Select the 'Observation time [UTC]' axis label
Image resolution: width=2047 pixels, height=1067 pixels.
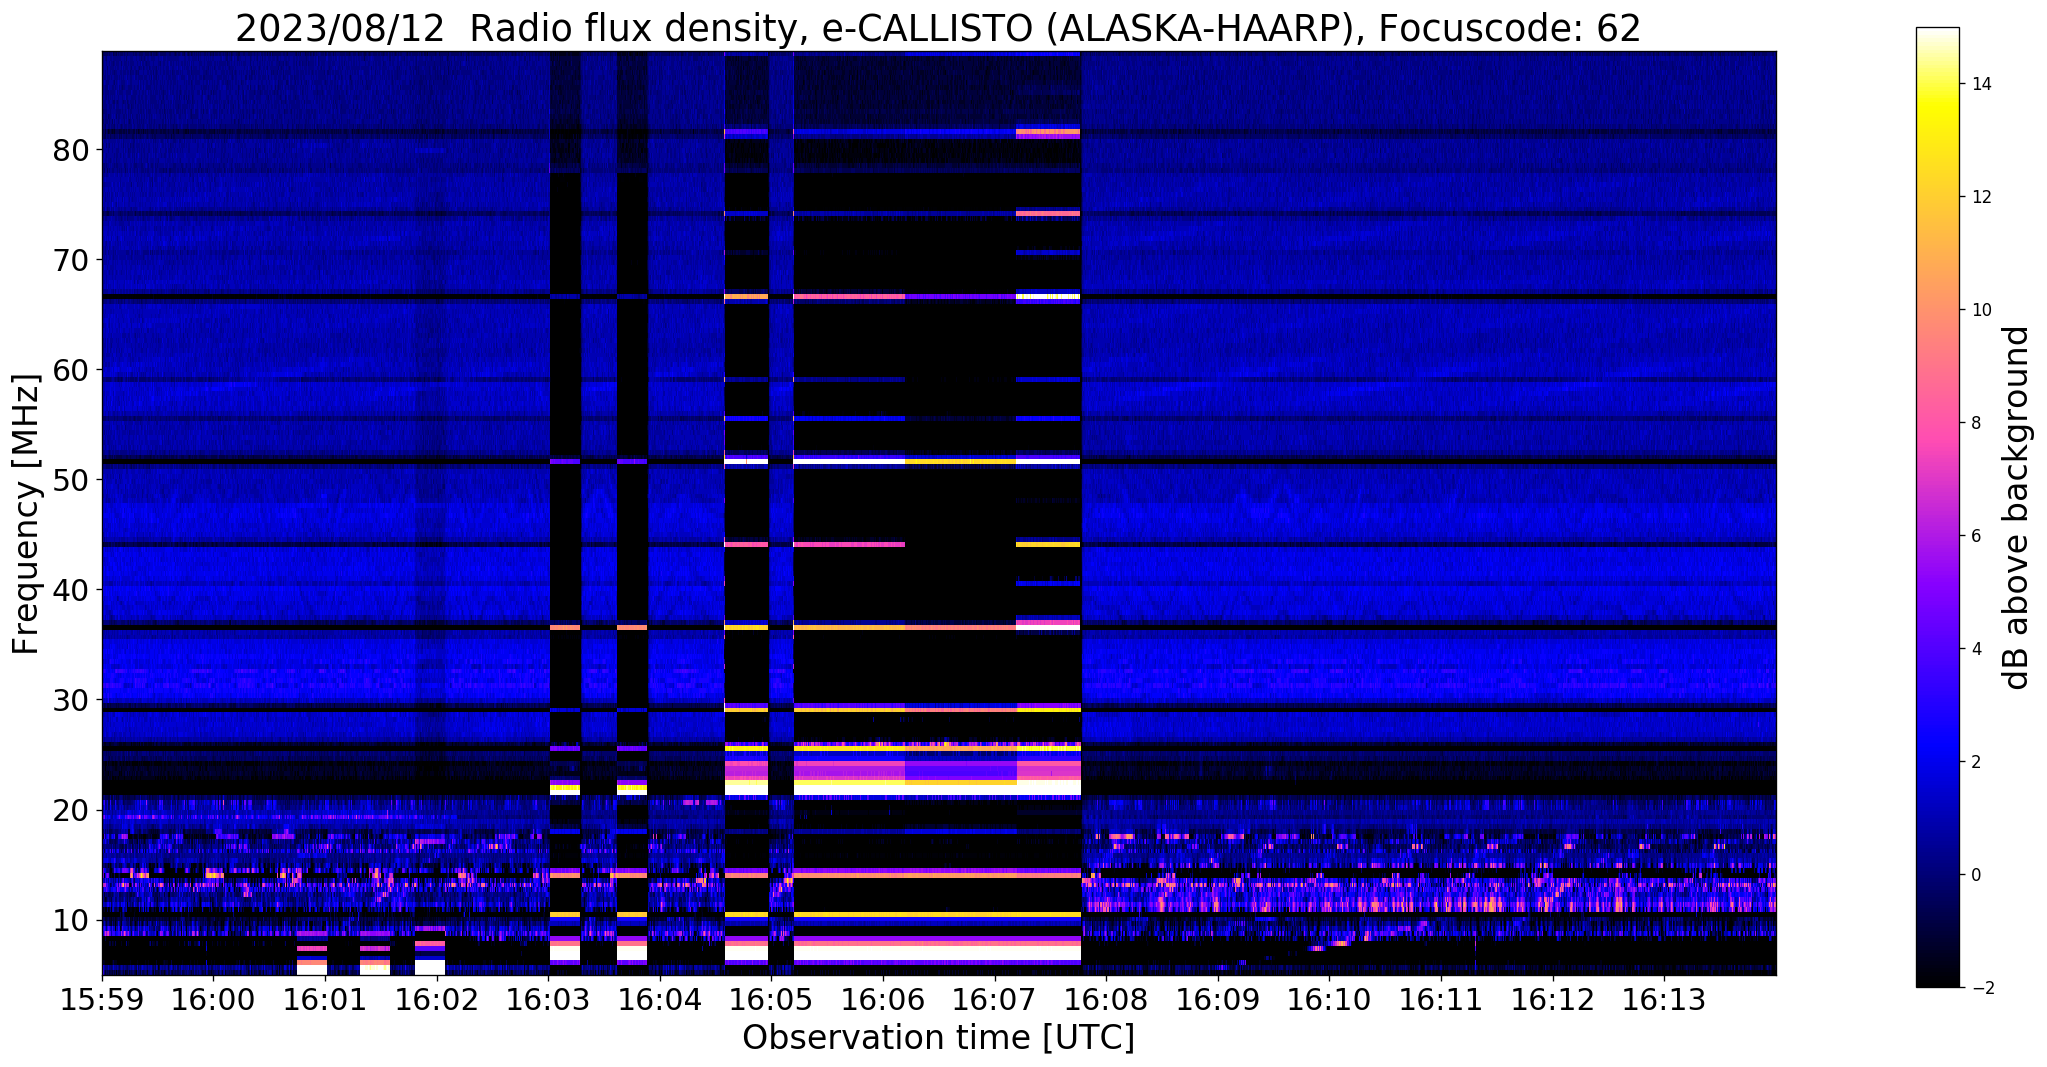tap(938, 1038)
